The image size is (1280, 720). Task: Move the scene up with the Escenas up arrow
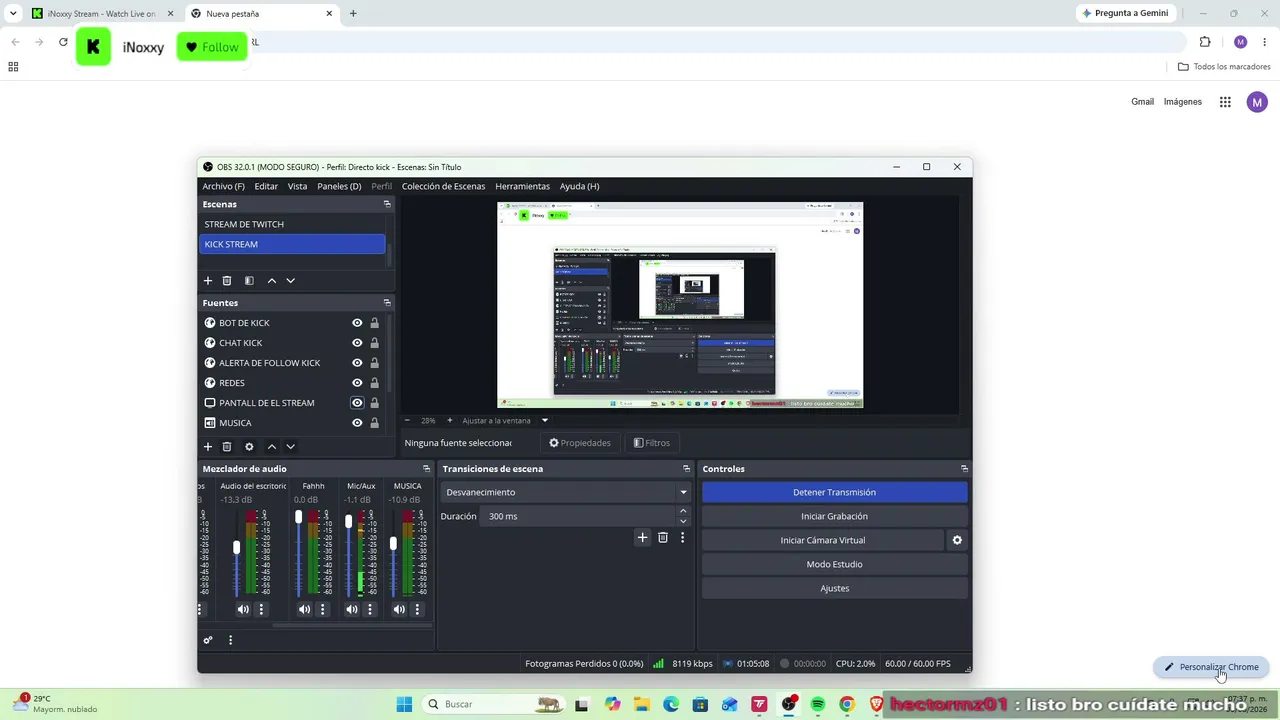point(271,281)
